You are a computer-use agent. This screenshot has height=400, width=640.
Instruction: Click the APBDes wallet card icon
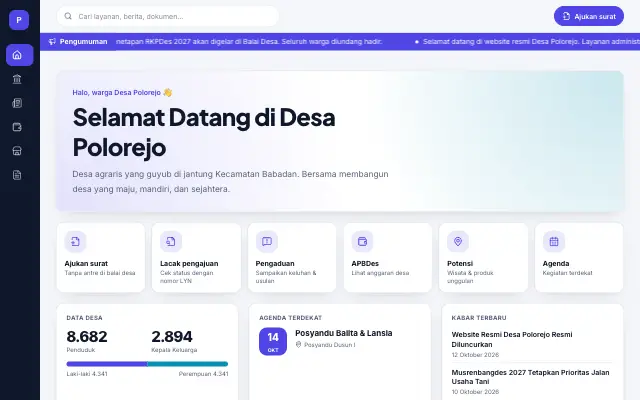(362, 242)
